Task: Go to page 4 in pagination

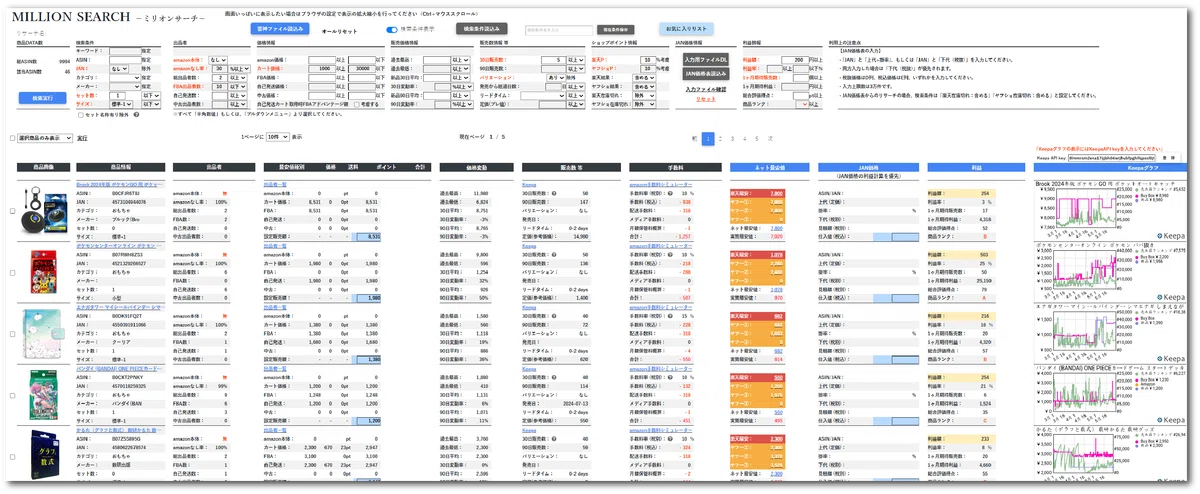Action: [x=745, y=139]
